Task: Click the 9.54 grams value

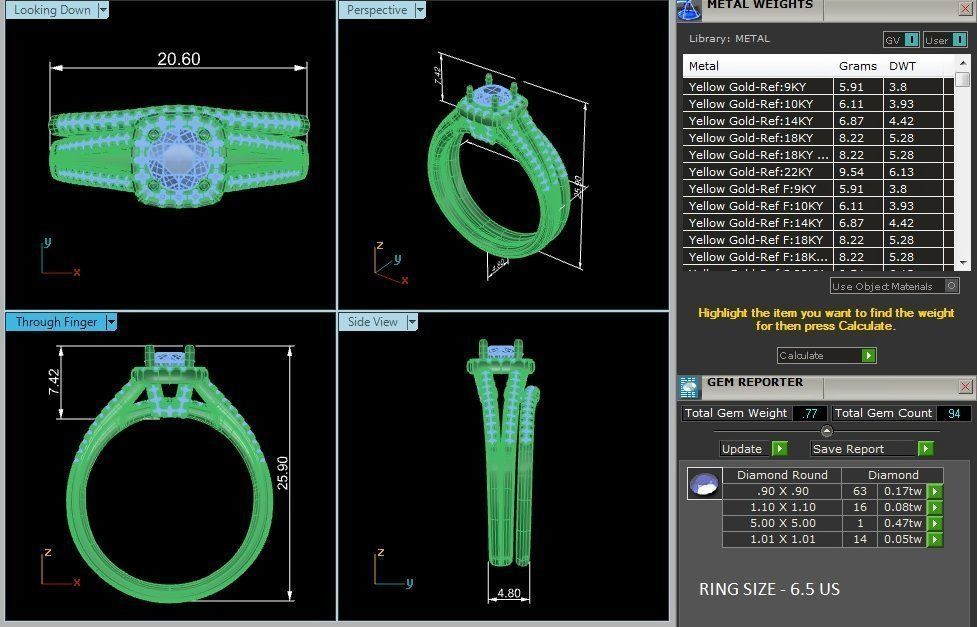Action: point(851,171)
